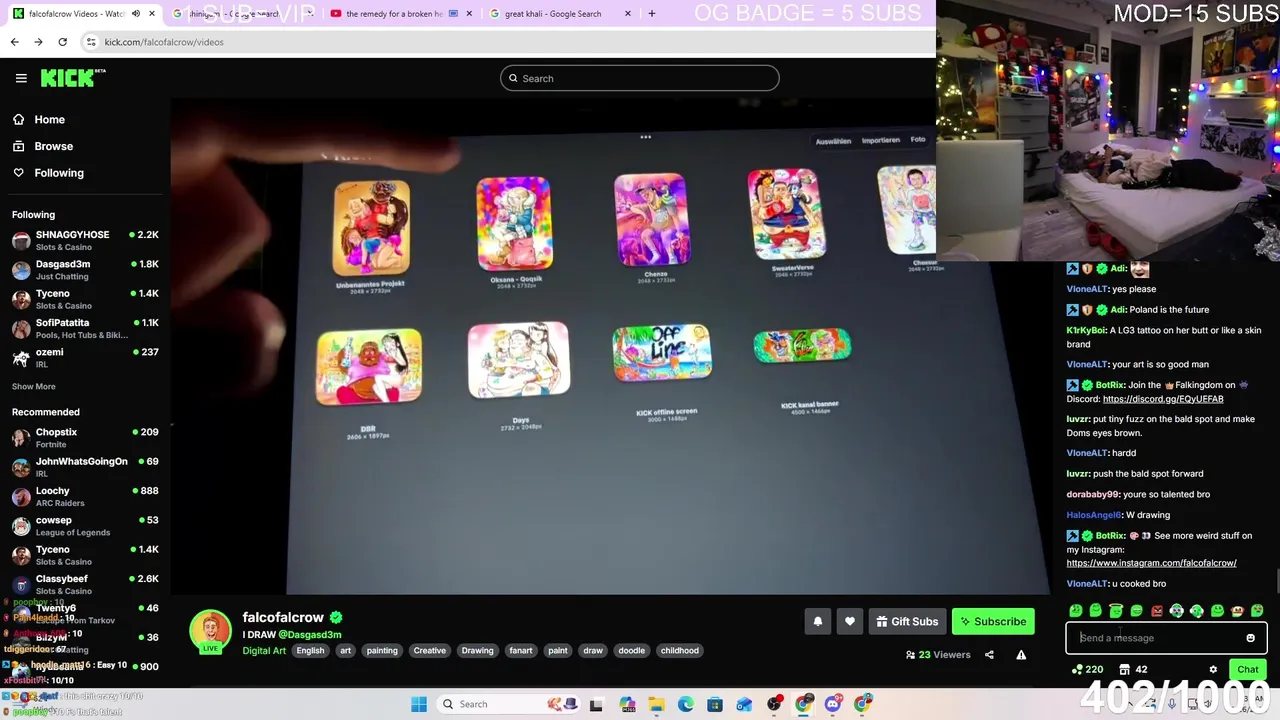Click the Windows taskbar Search box
The image size is (1280, 720).
pos(508,704)
